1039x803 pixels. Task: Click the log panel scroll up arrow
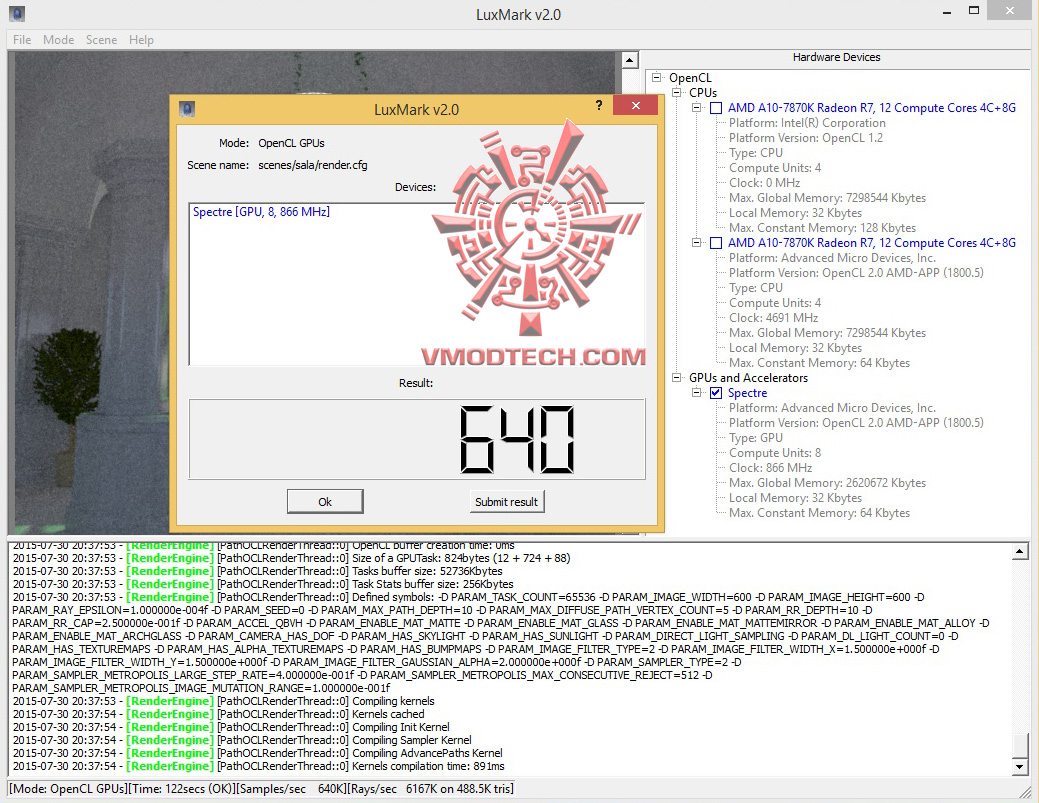[1020, 551]
